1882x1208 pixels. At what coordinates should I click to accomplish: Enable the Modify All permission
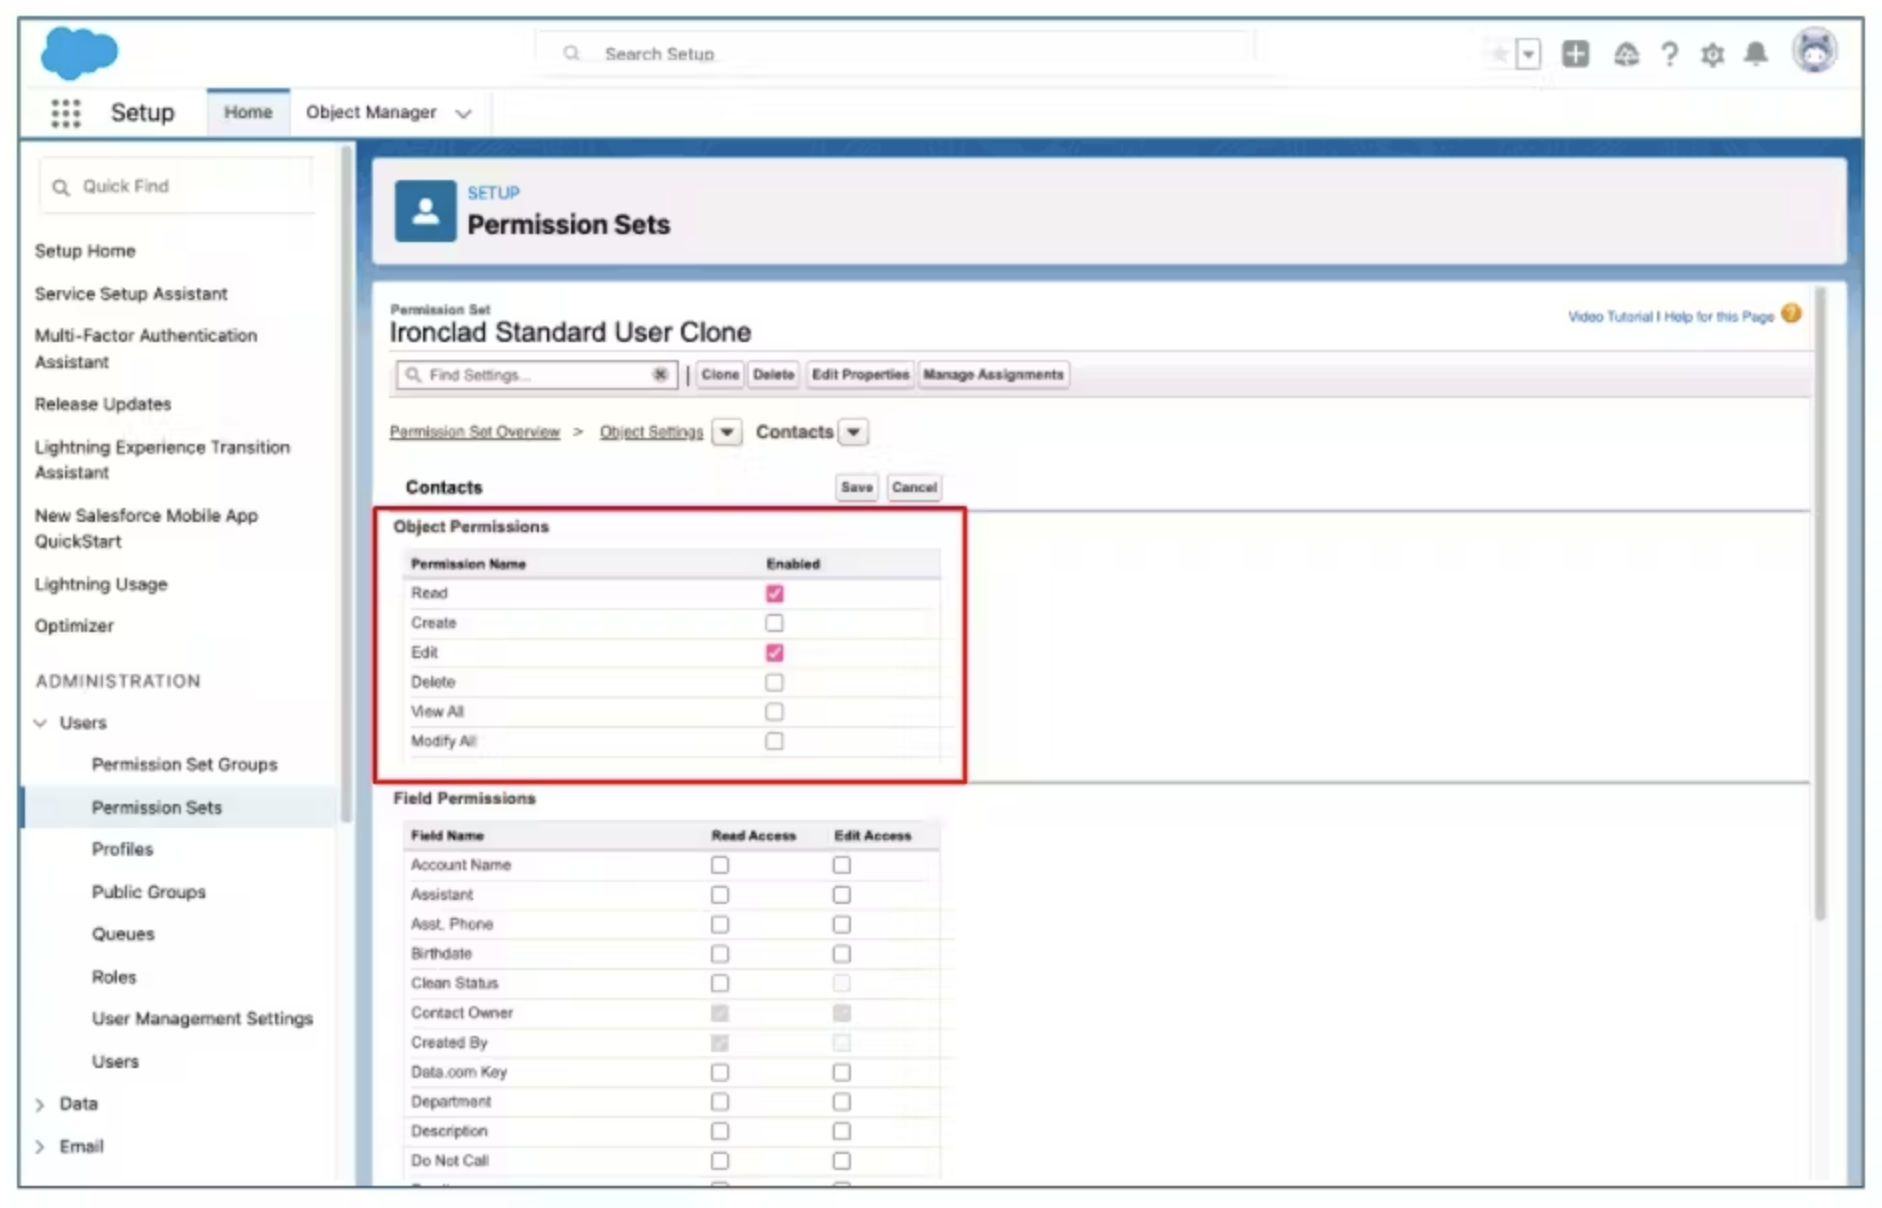[x=774, y=741]
